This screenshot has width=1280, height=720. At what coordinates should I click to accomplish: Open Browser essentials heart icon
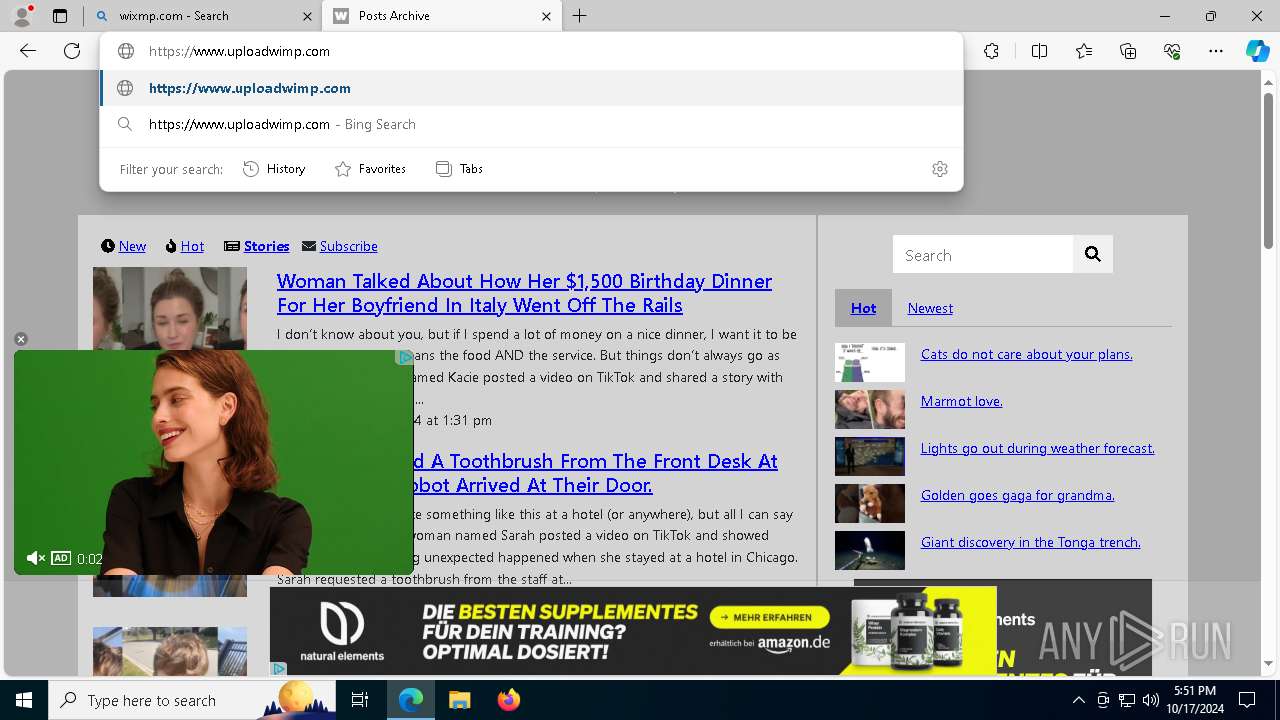click(x=1172, y=51)
